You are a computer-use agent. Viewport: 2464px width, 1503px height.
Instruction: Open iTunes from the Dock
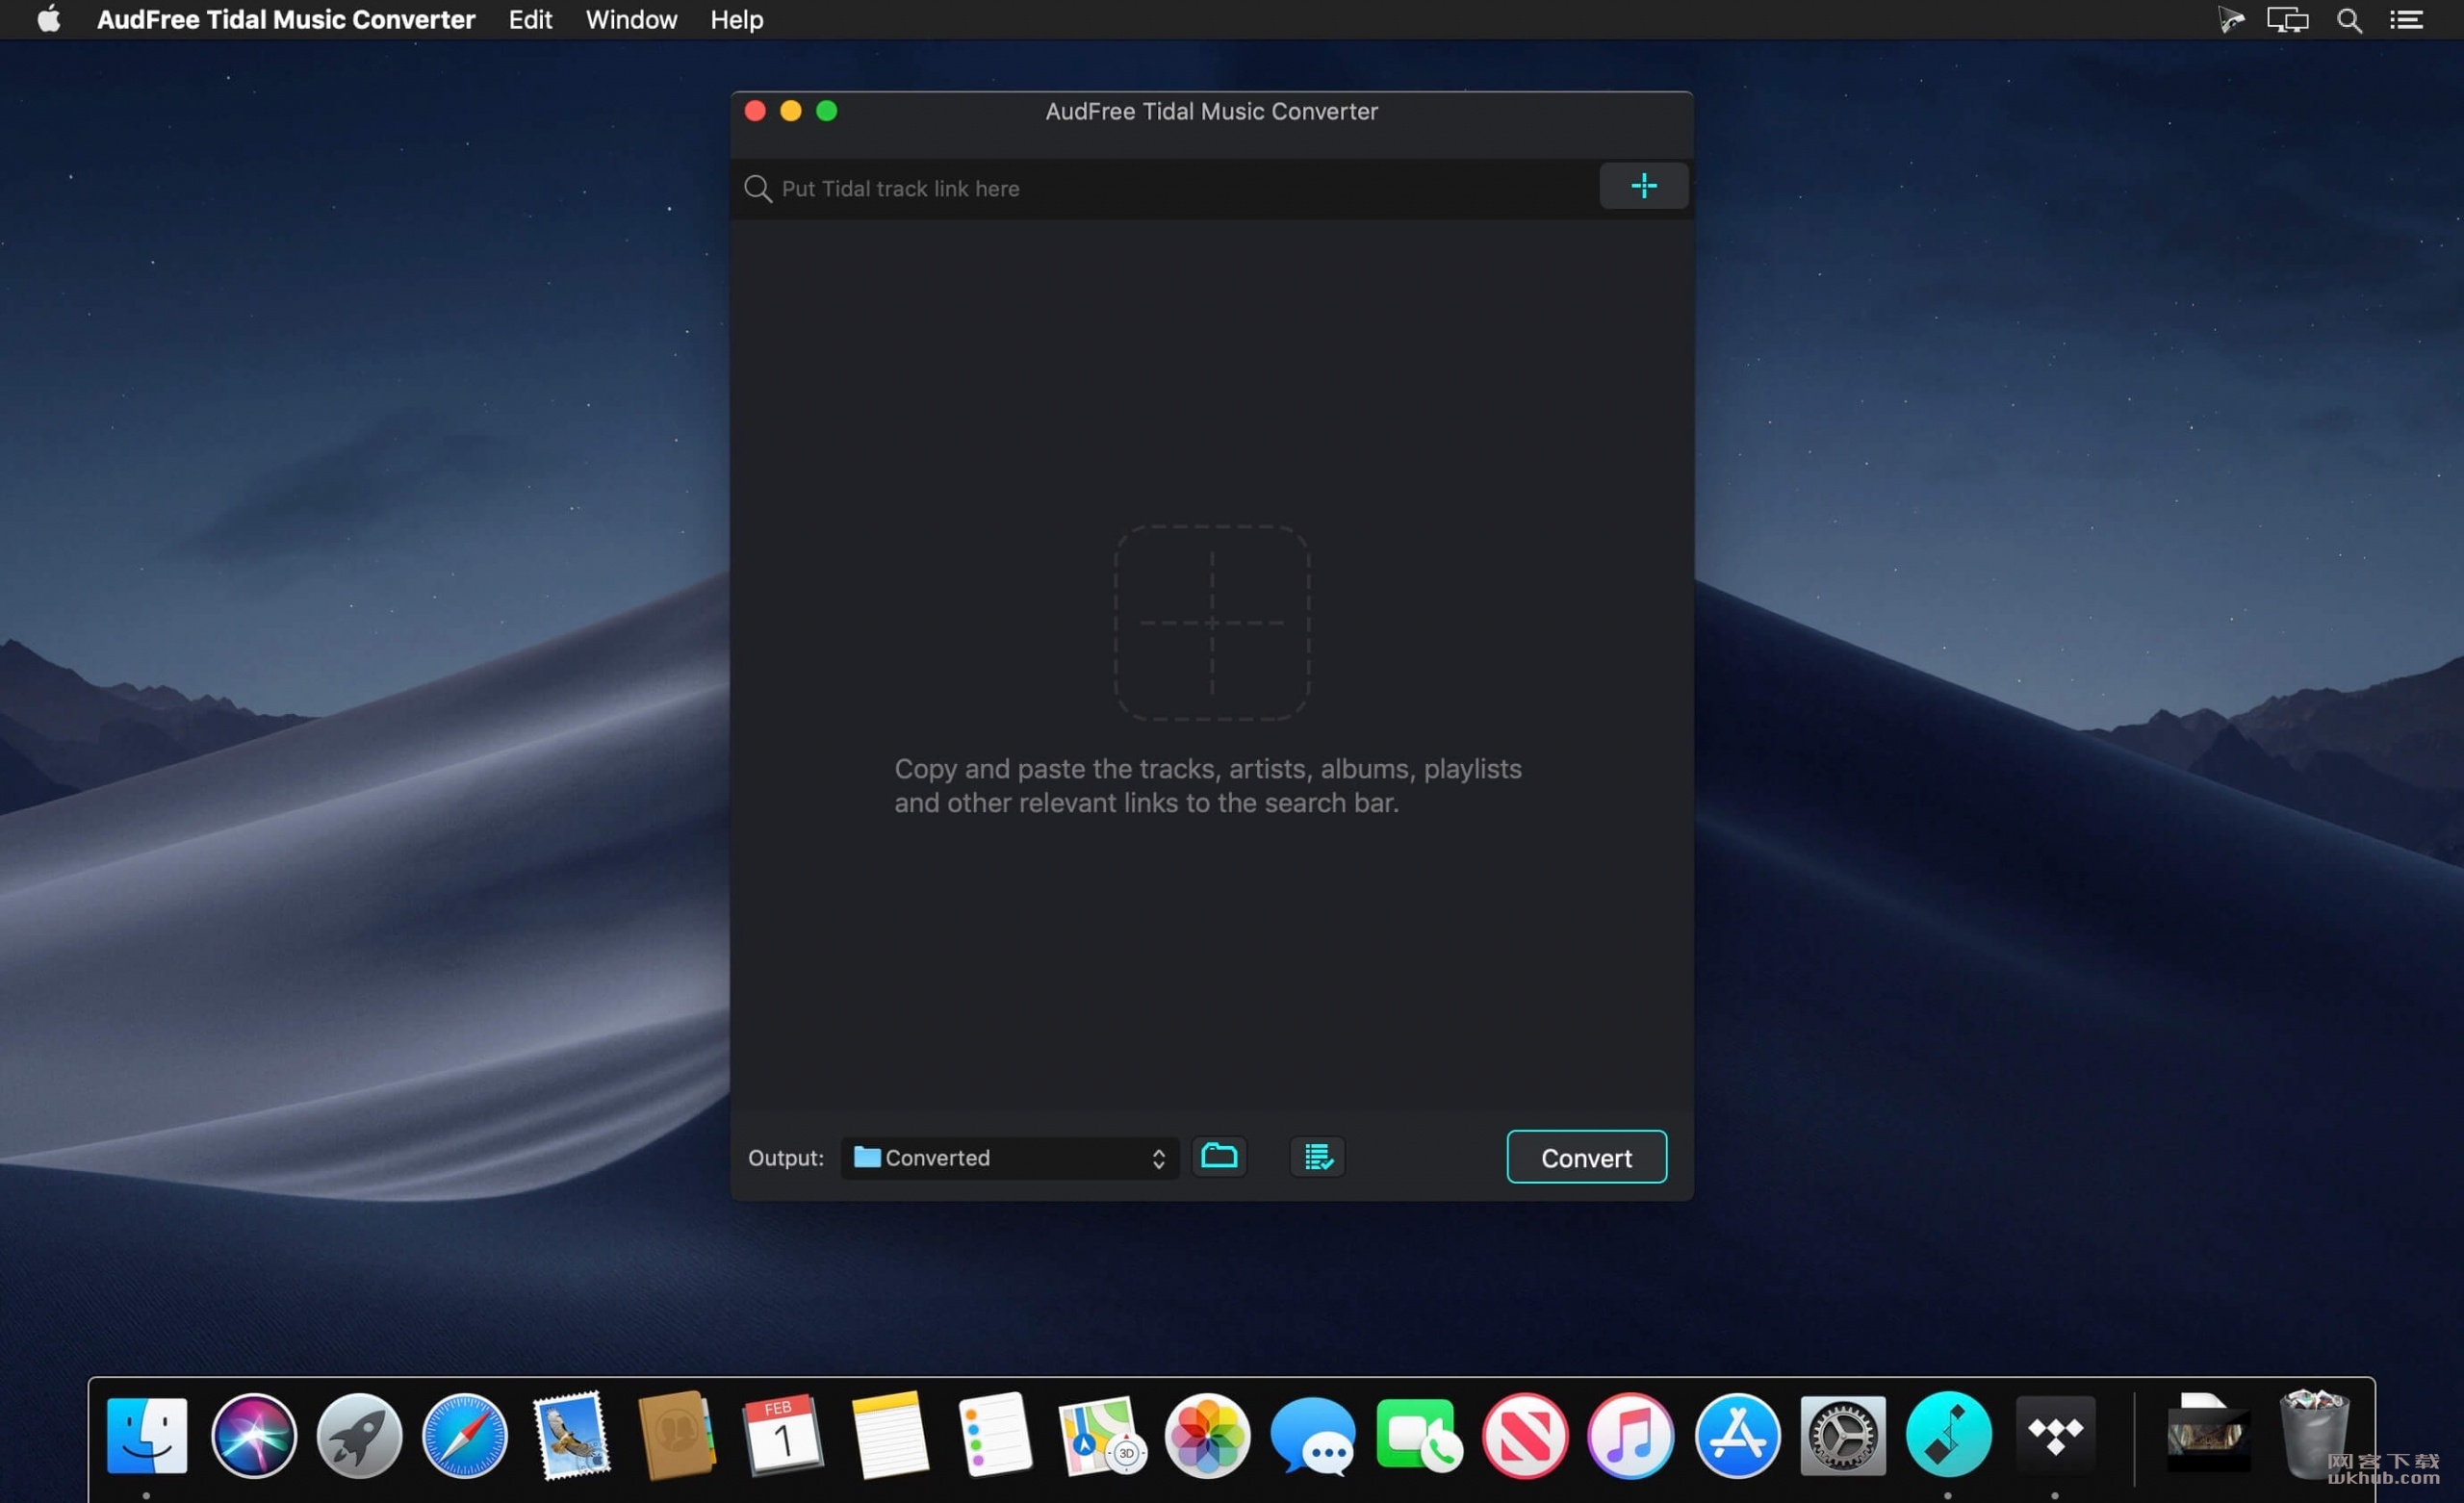1631,1436
